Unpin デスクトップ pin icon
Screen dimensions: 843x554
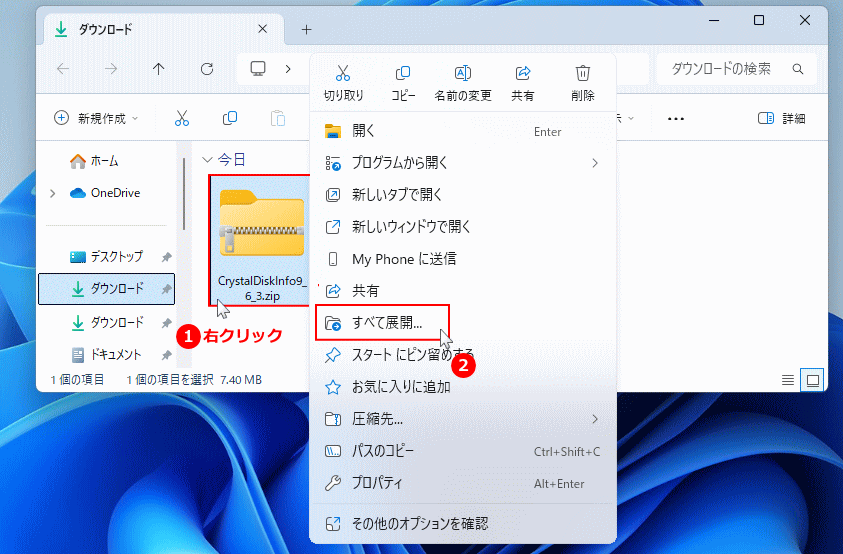click(x=166, y=257)
